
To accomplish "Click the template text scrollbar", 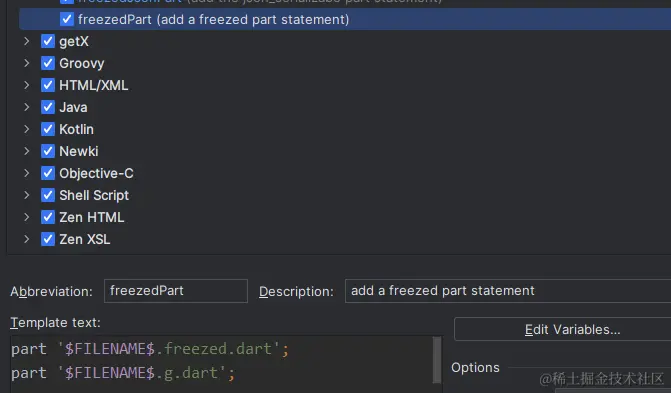I will (437, 360).
